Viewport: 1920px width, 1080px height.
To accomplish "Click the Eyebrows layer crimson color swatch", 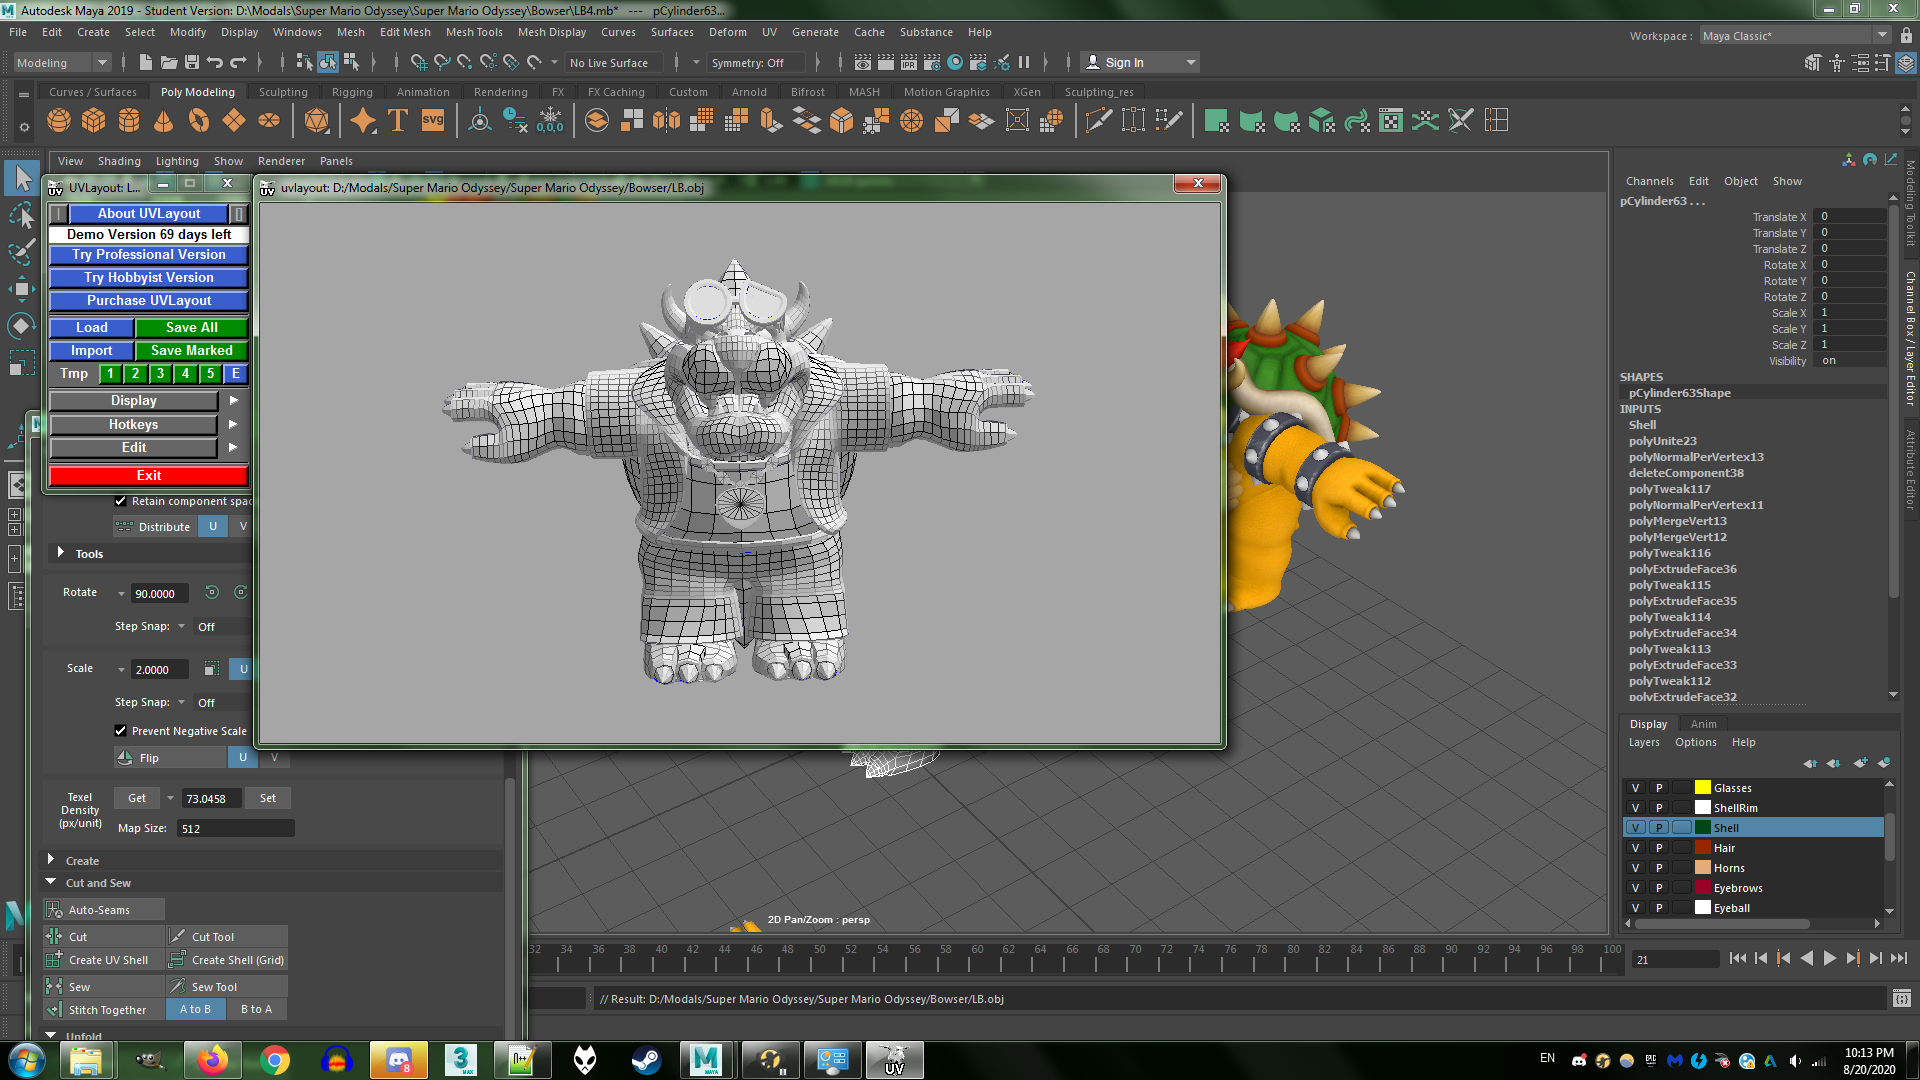I will coord(1703,888).
